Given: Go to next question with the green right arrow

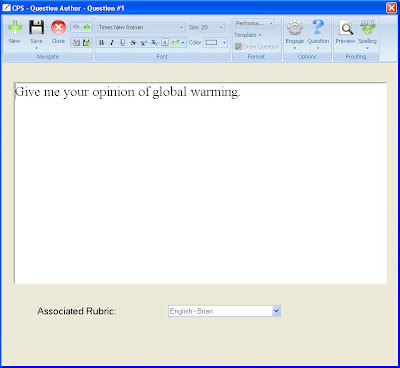Looking at the screenshot, I should click(x=87, y=27).
